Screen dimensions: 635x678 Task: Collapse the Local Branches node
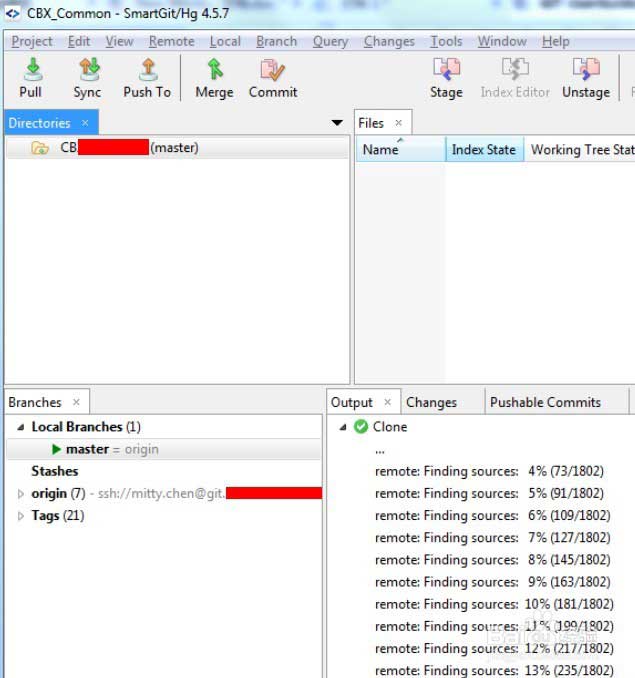(x=20, y=427)
